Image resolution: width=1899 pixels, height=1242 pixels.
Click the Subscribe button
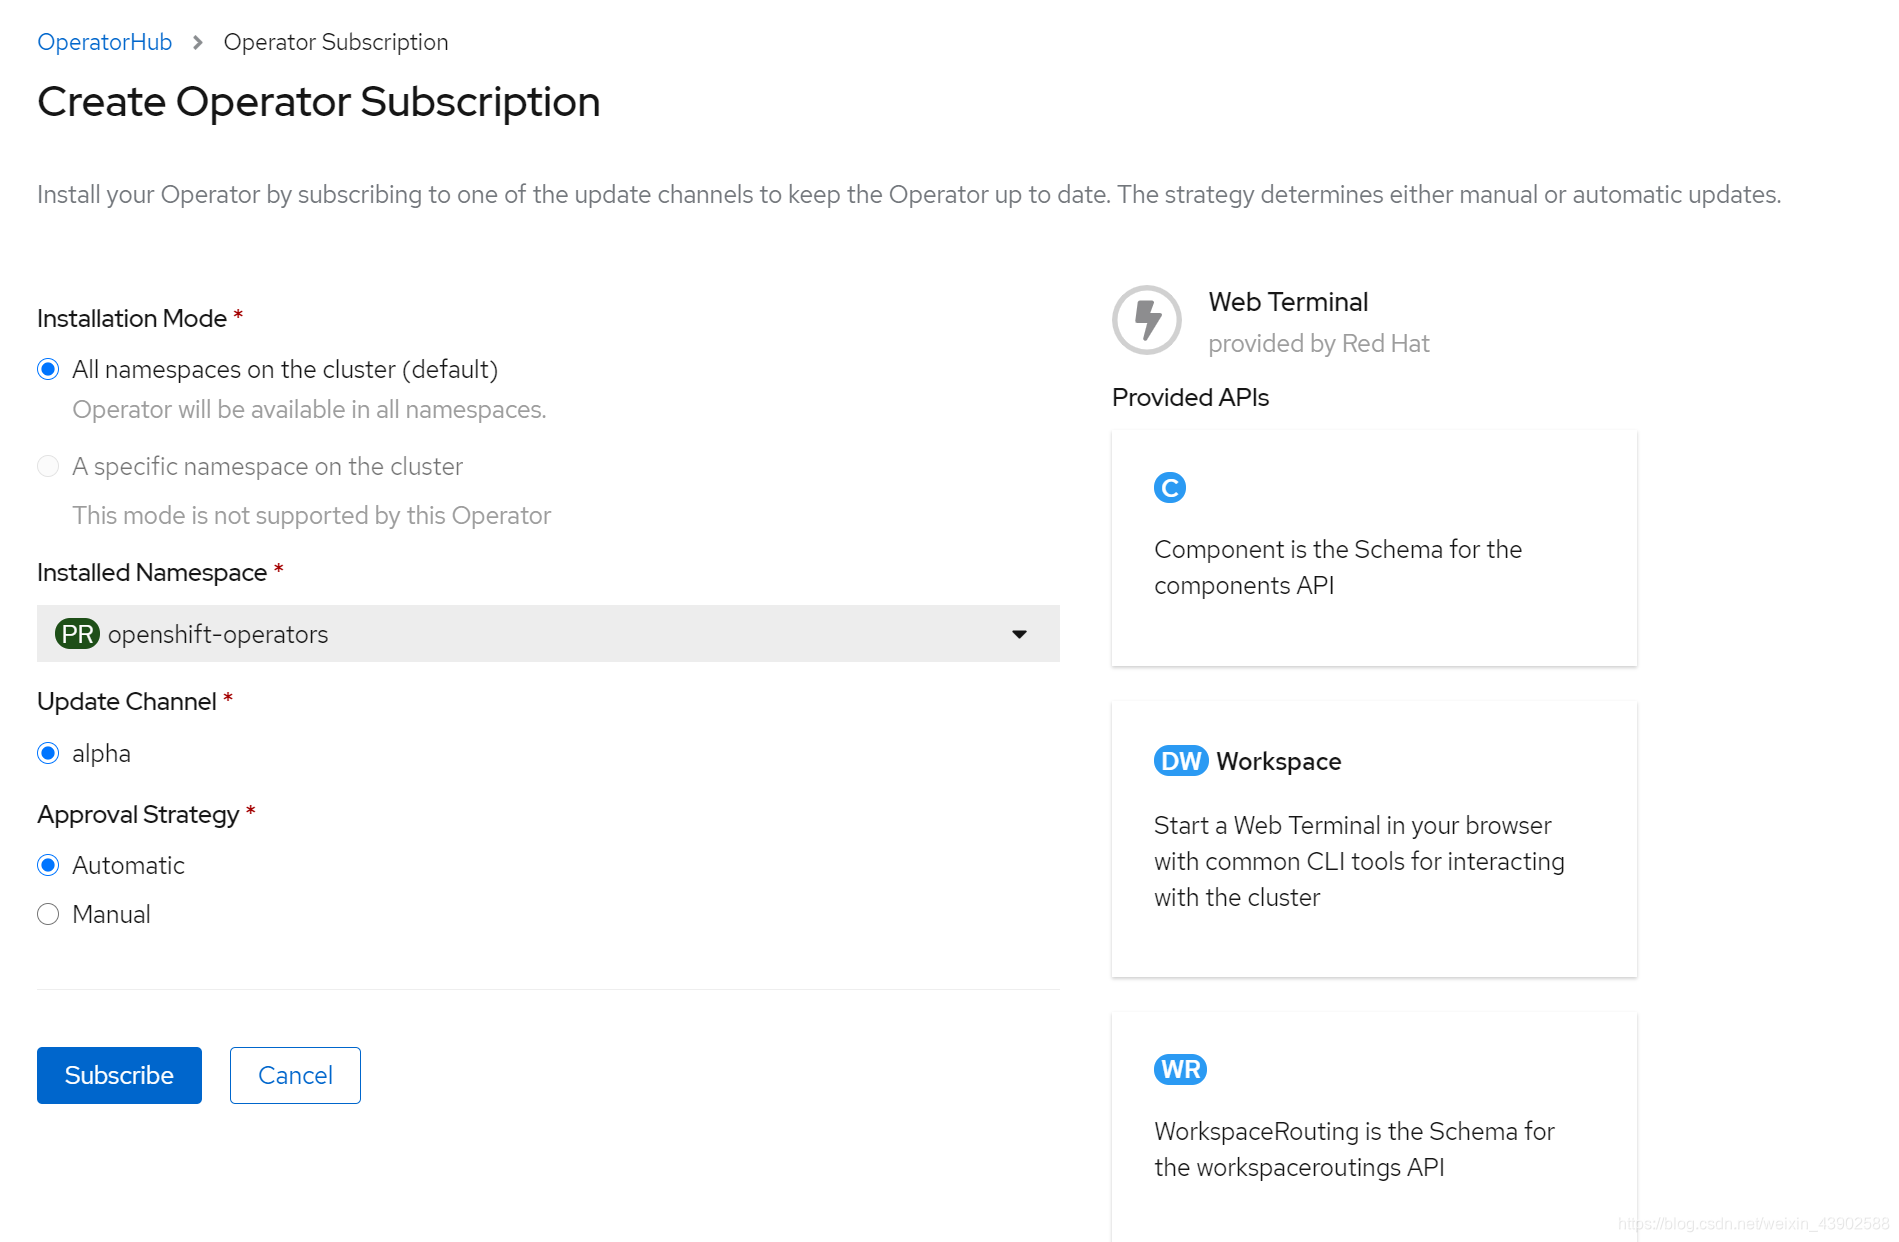tap(119, 1075)
